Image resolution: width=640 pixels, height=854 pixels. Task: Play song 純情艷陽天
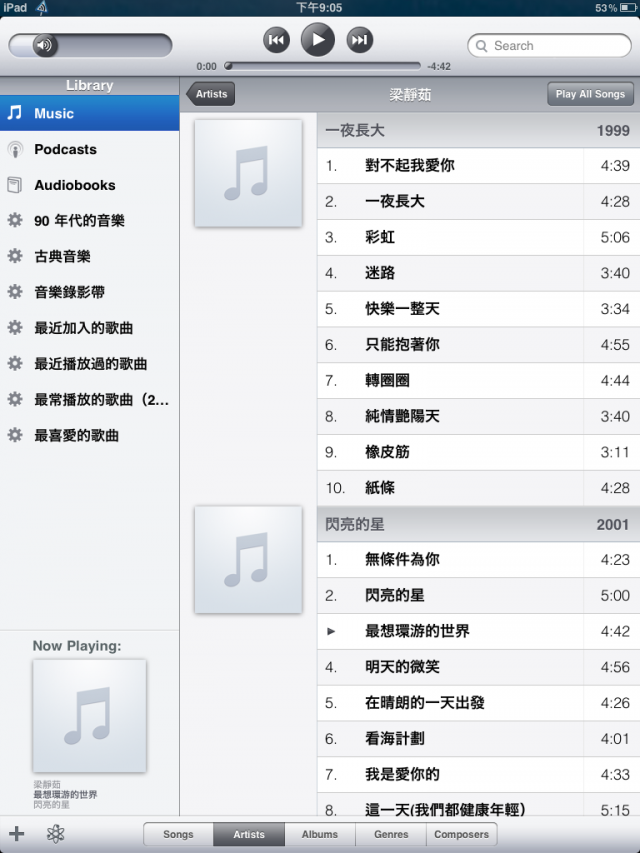[x=478, y=417]
